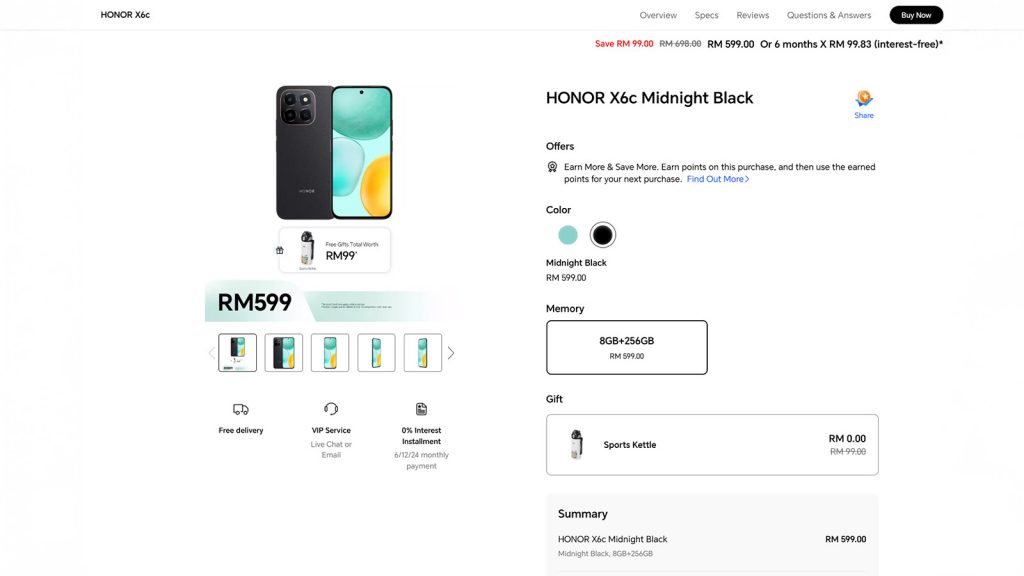This screenshot has height=576, width=1024.
Task: Go to the Overview tab
Action: tap(658, 15)
